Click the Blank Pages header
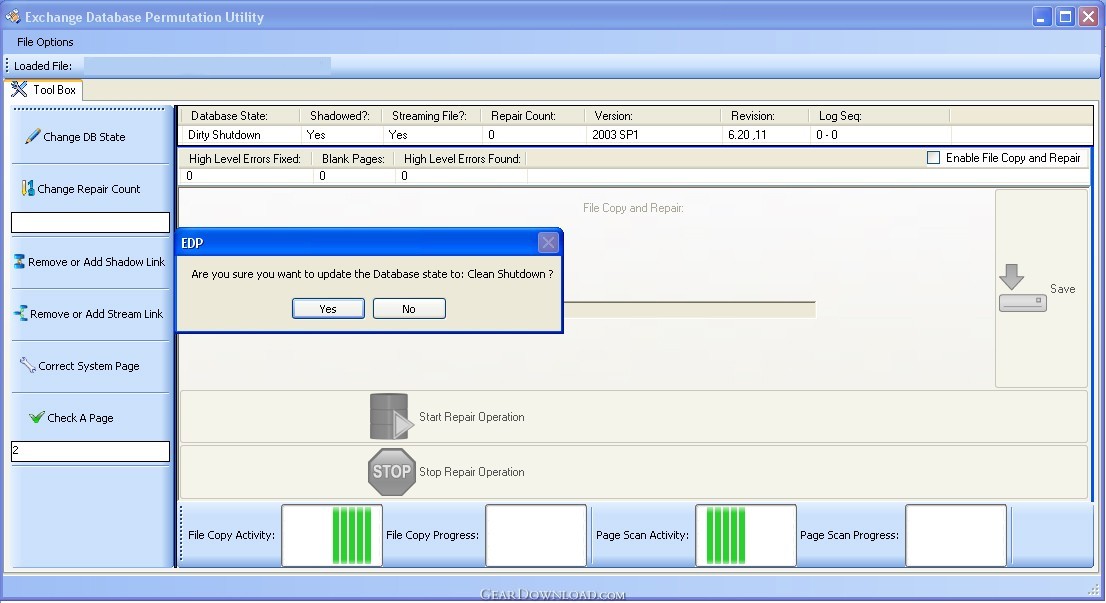Image resolution: width=1106 pixels, height=603 pixels. 353,159
